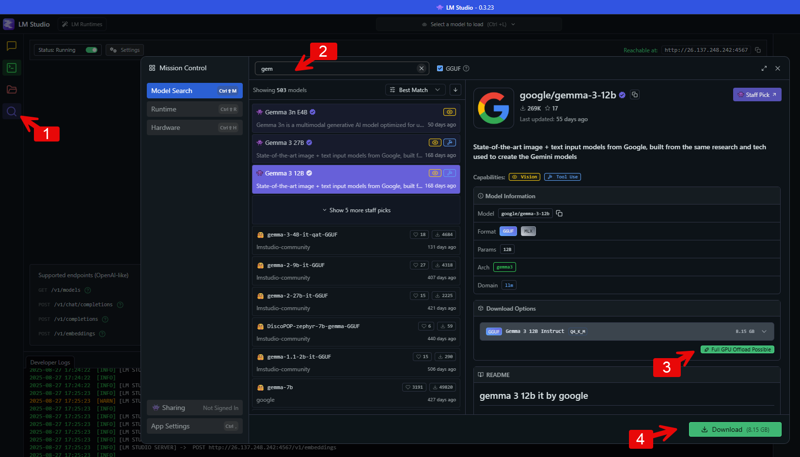This screenshot has width=800, height=457.
Task: Reverse the sort direction arrow
Action: click(x=455, y=90)
